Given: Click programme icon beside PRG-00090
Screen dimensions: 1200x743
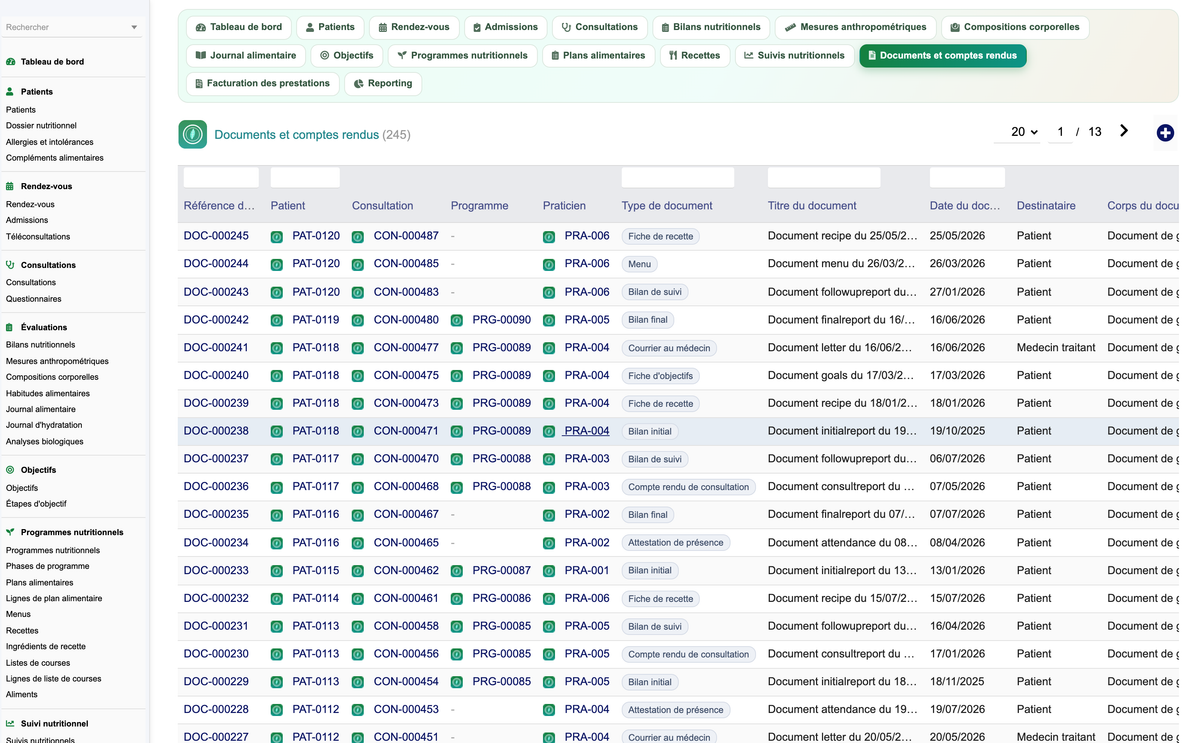Looking at the screenshot, I should point(457,320).
